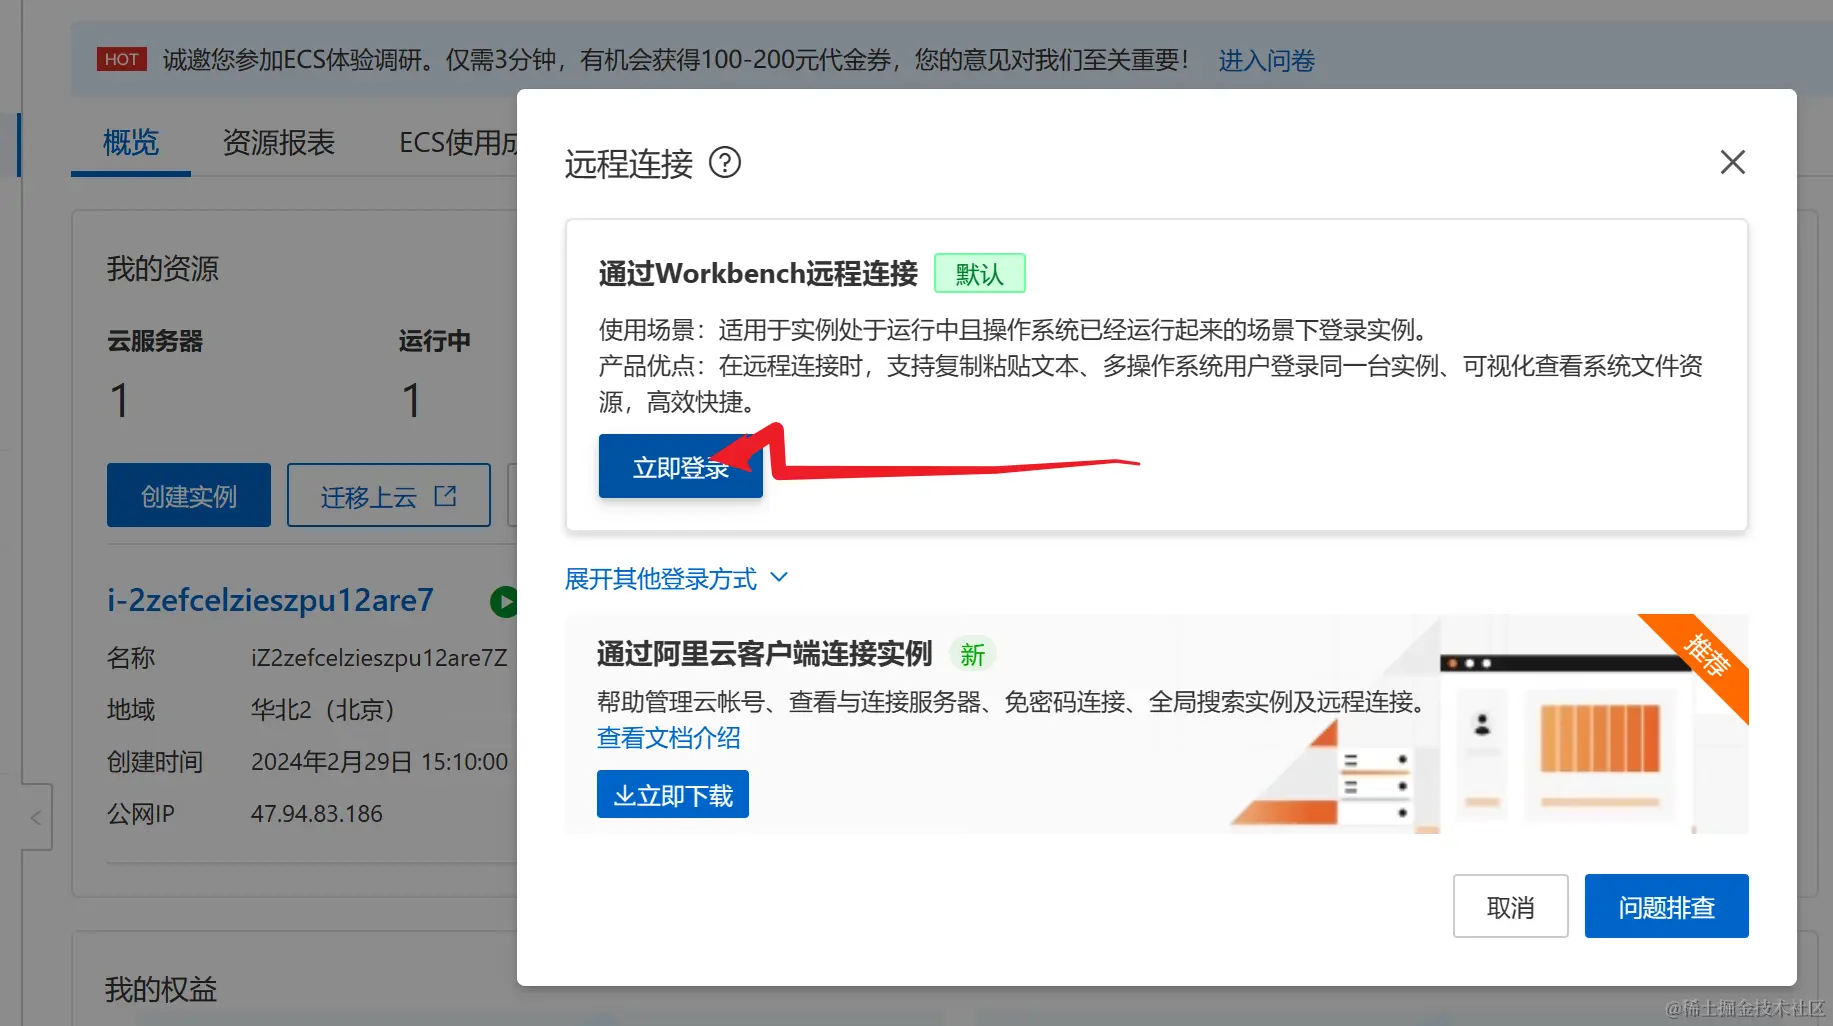
Task: Click the public IP 47.94.83.186
Action: (x=316, y=814)
